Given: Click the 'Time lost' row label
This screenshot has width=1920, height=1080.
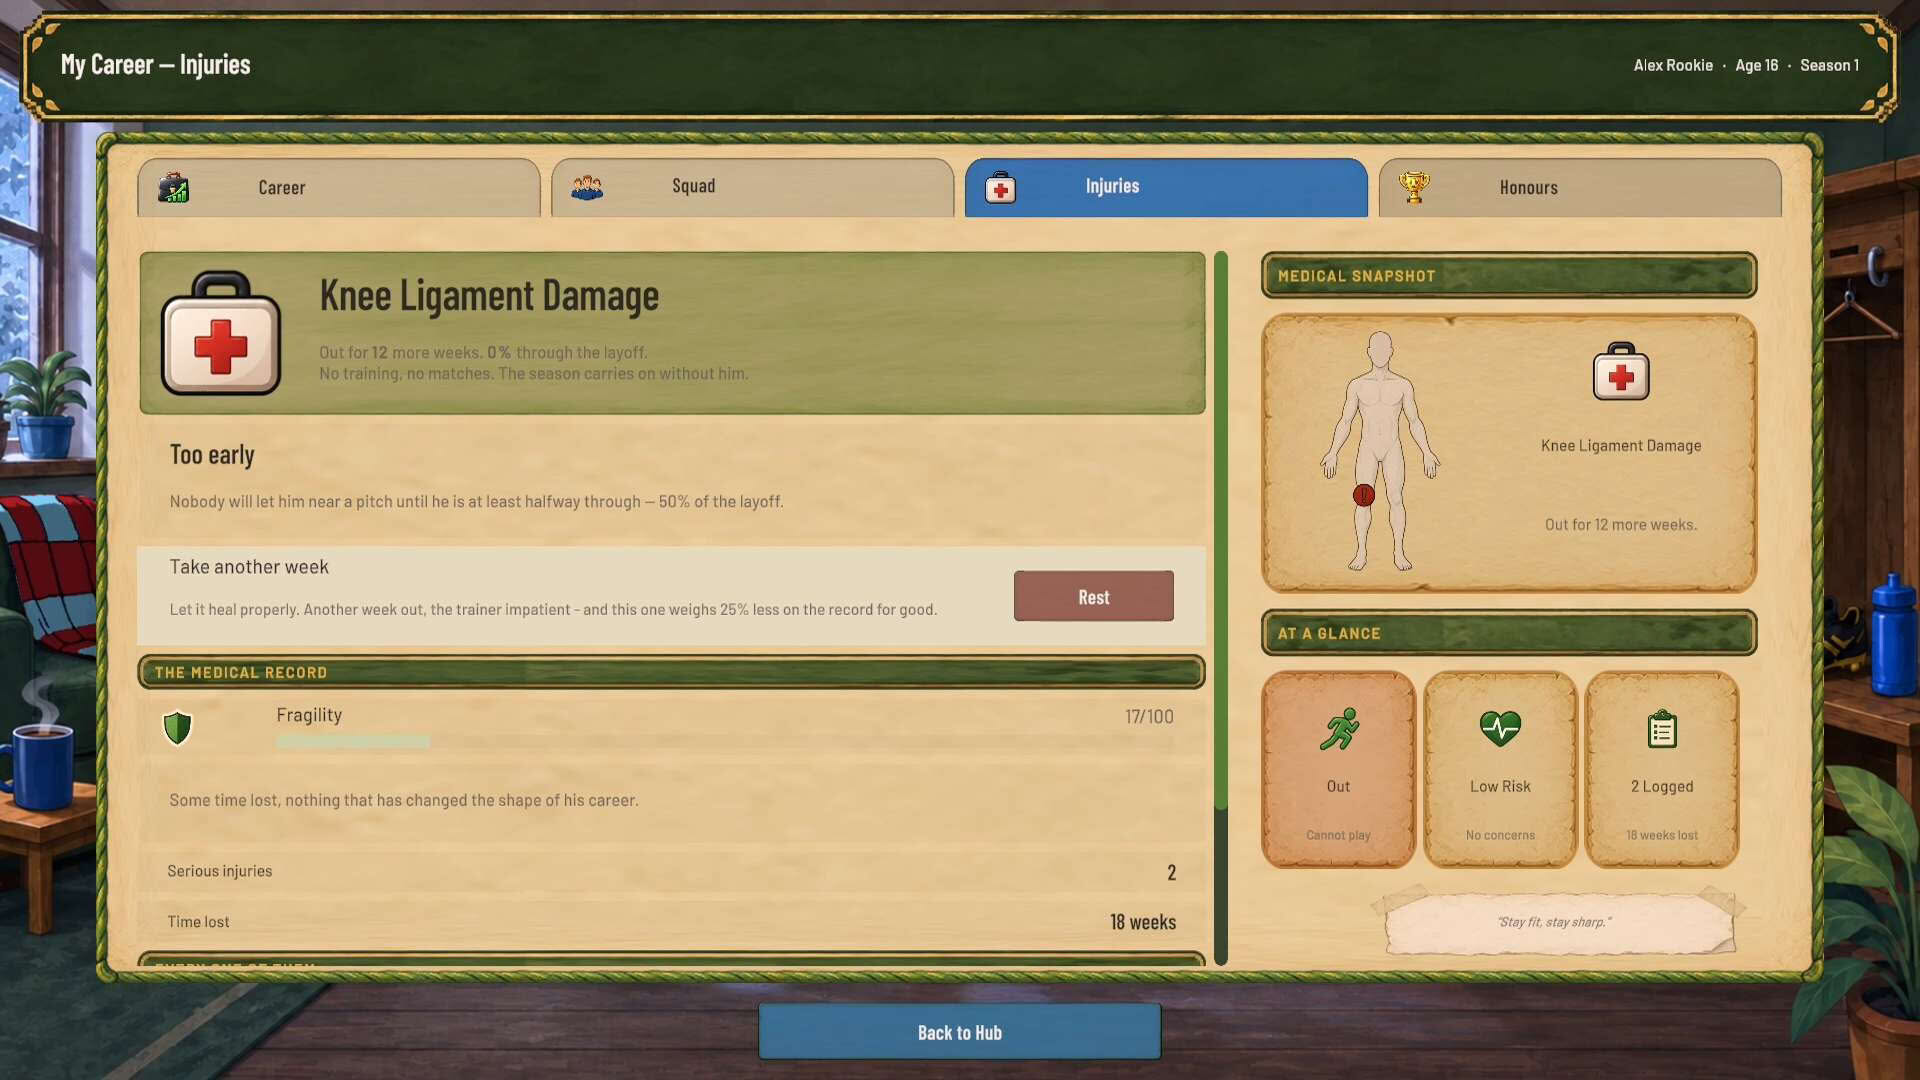Looking at the screenshot, I should (x=198, y=922).
